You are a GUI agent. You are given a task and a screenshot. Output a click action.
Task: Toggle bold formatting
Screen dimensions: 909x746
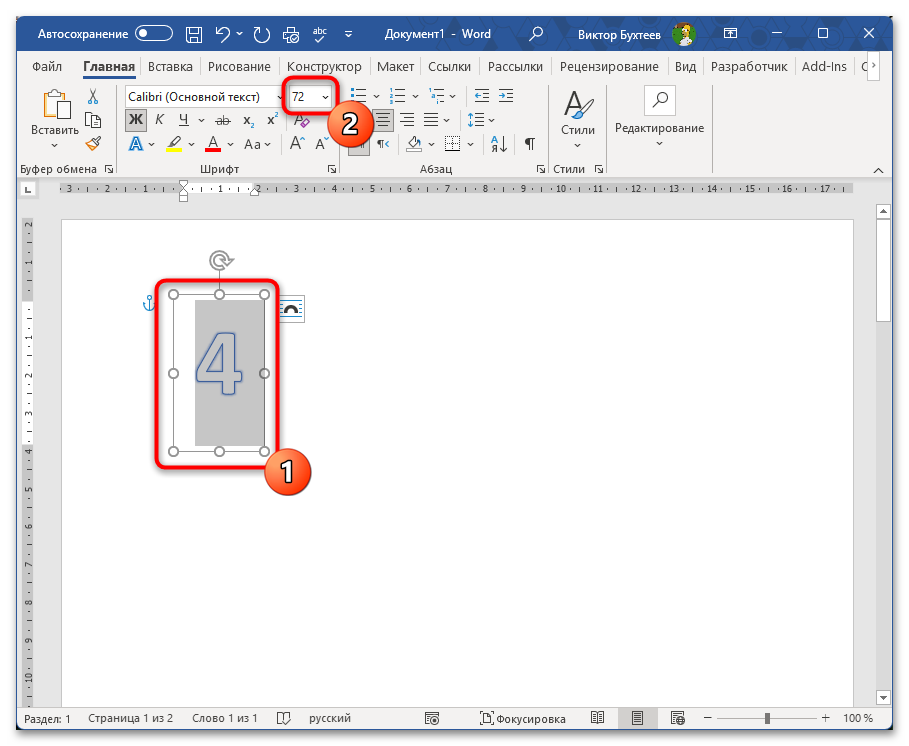pos(135,120)
